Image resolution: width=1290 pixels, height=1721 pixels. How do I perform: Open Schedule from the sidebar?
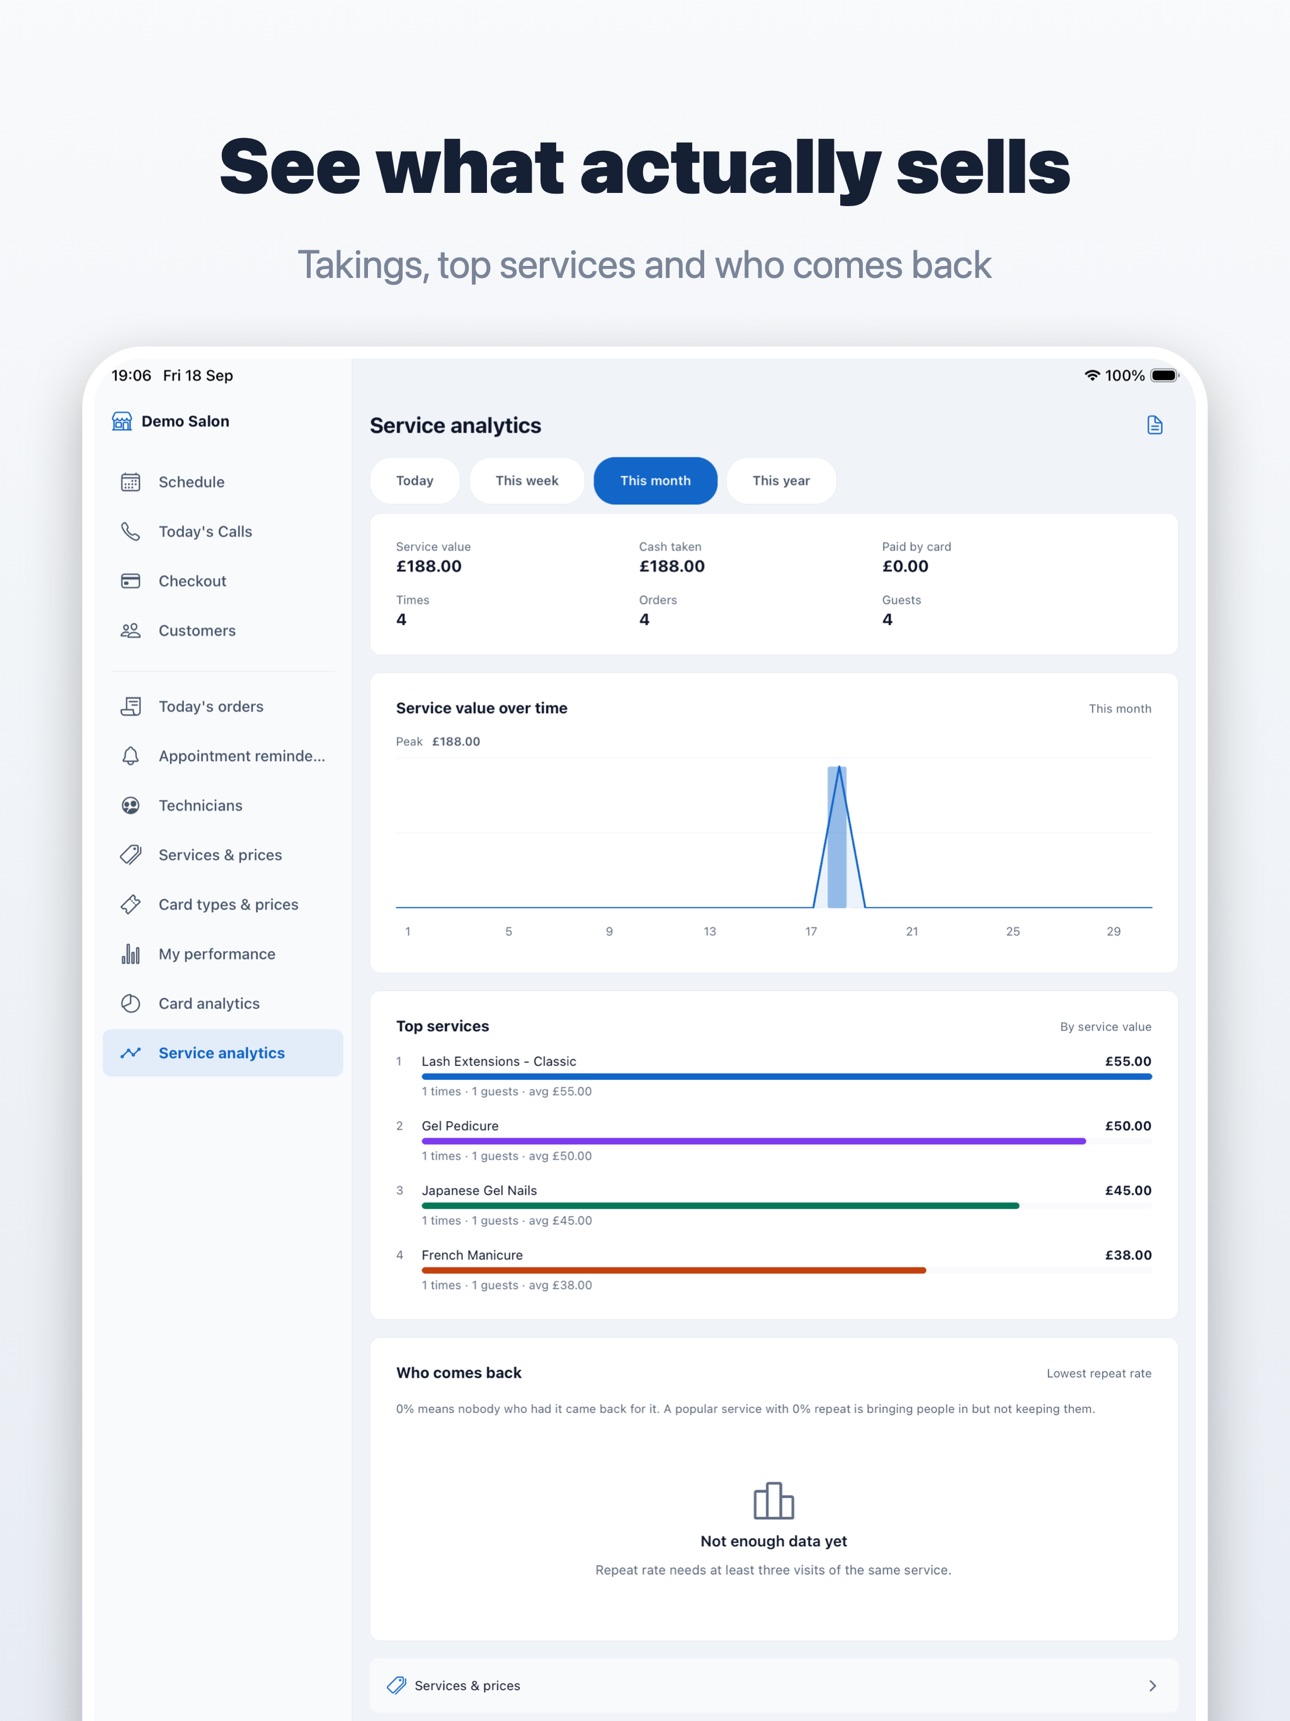(223, 482)
